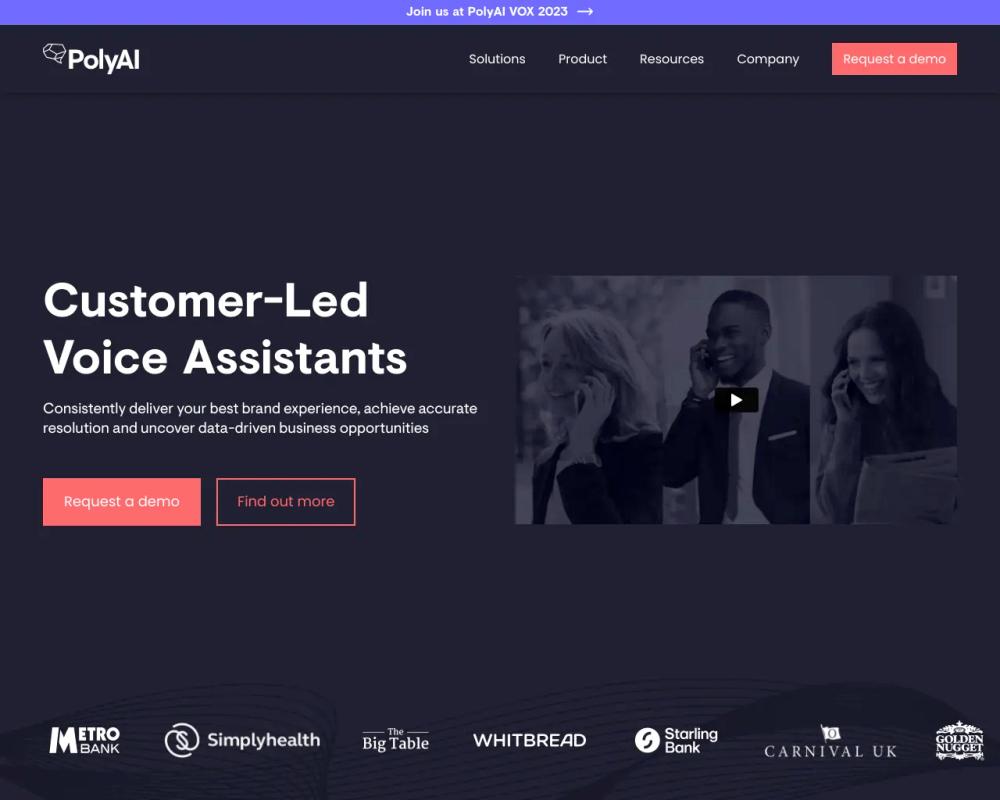This screenshot has height=800, width=1000.
Task: Click the Metro Bank logo
Action: tap(85, 740)
